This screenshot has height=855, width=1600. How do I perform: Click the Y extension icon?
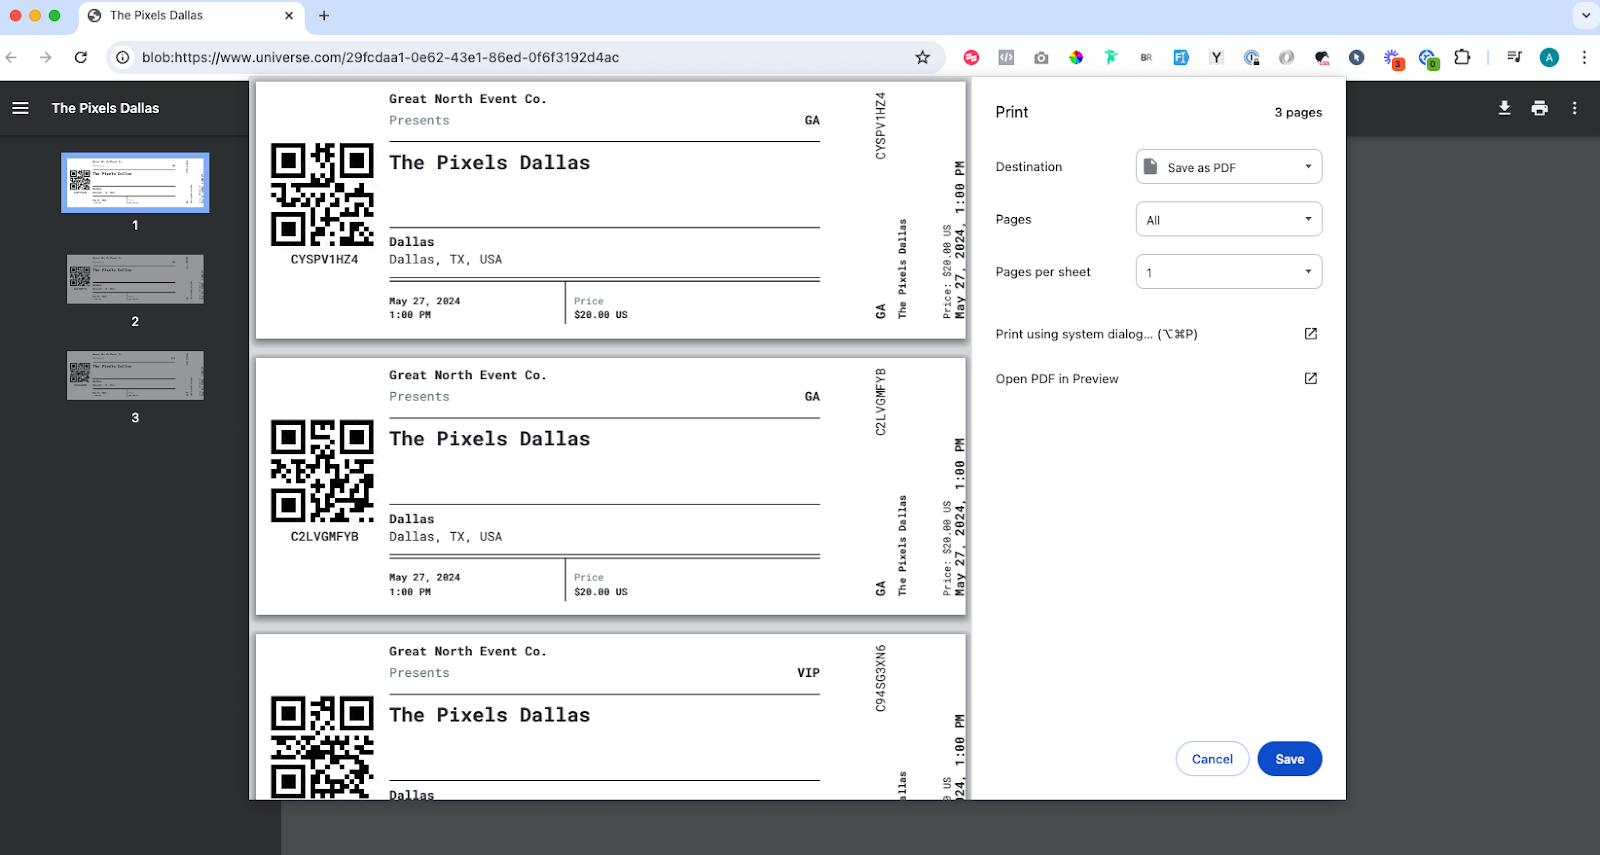tap(1216, 57)
